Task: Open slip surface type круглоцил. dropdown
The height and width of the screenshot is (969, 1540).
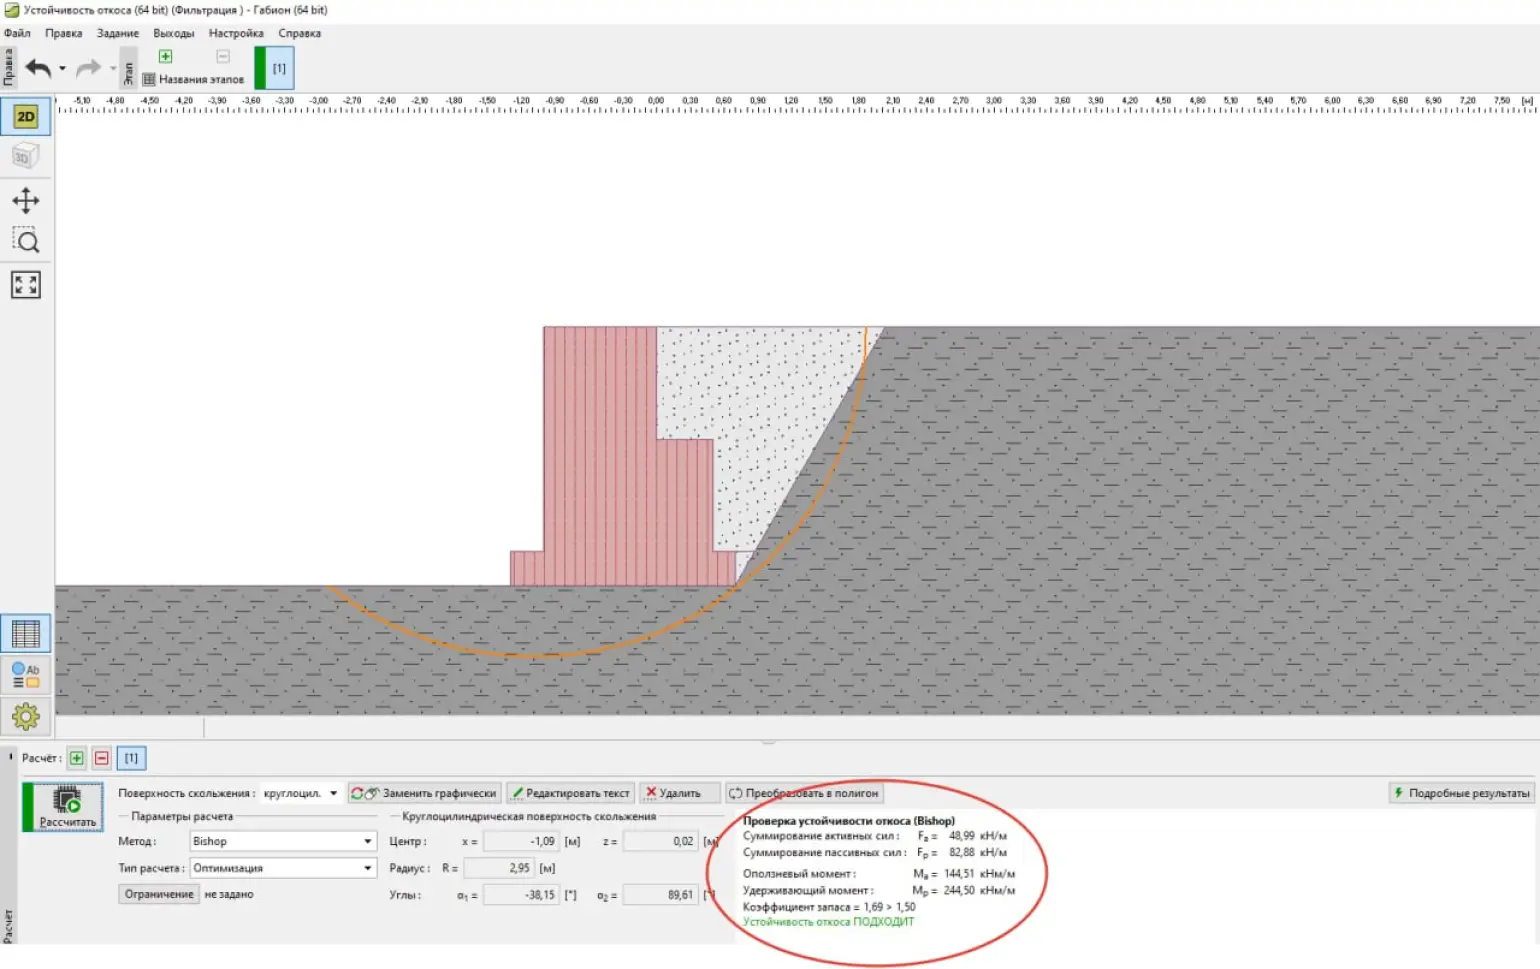Action: pyautogui.click(x=300, y=793)
